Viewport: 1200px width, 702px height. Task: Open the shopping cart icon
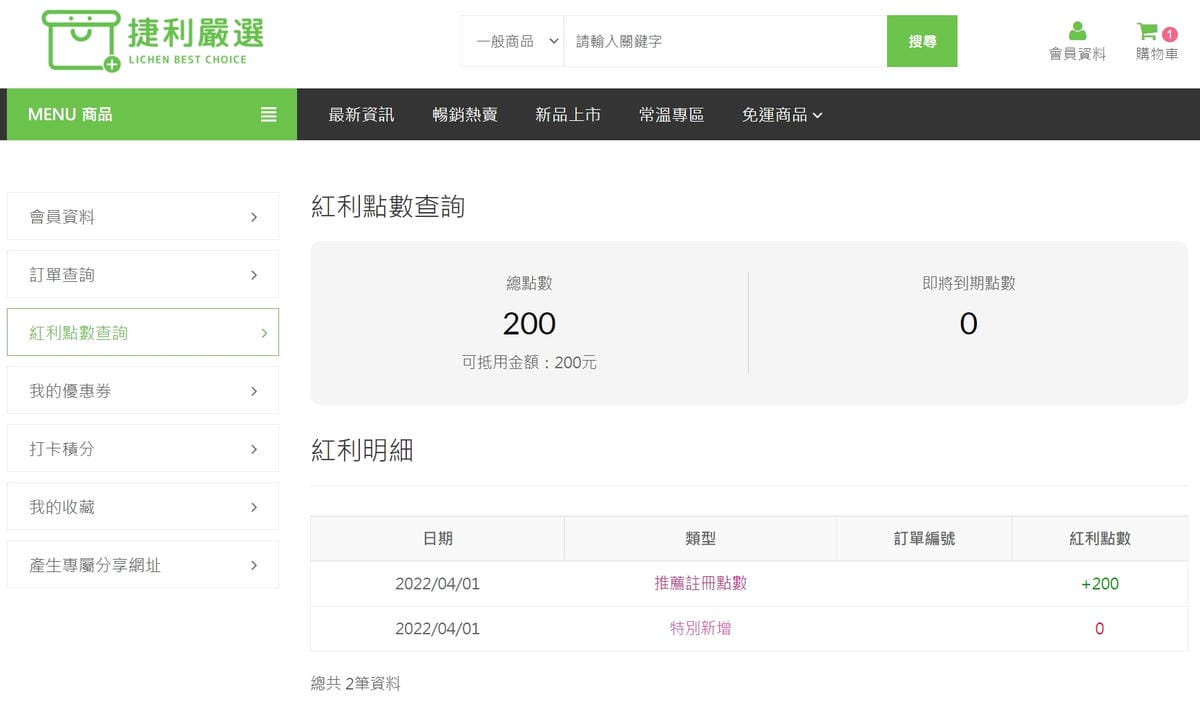pos(1148,32)
